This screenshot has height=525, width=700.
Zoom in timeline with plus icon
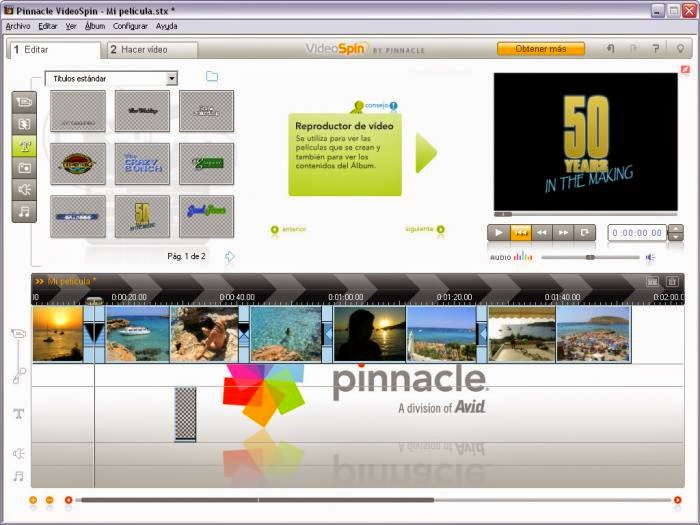pyautogui.click(x=33, y=500)
